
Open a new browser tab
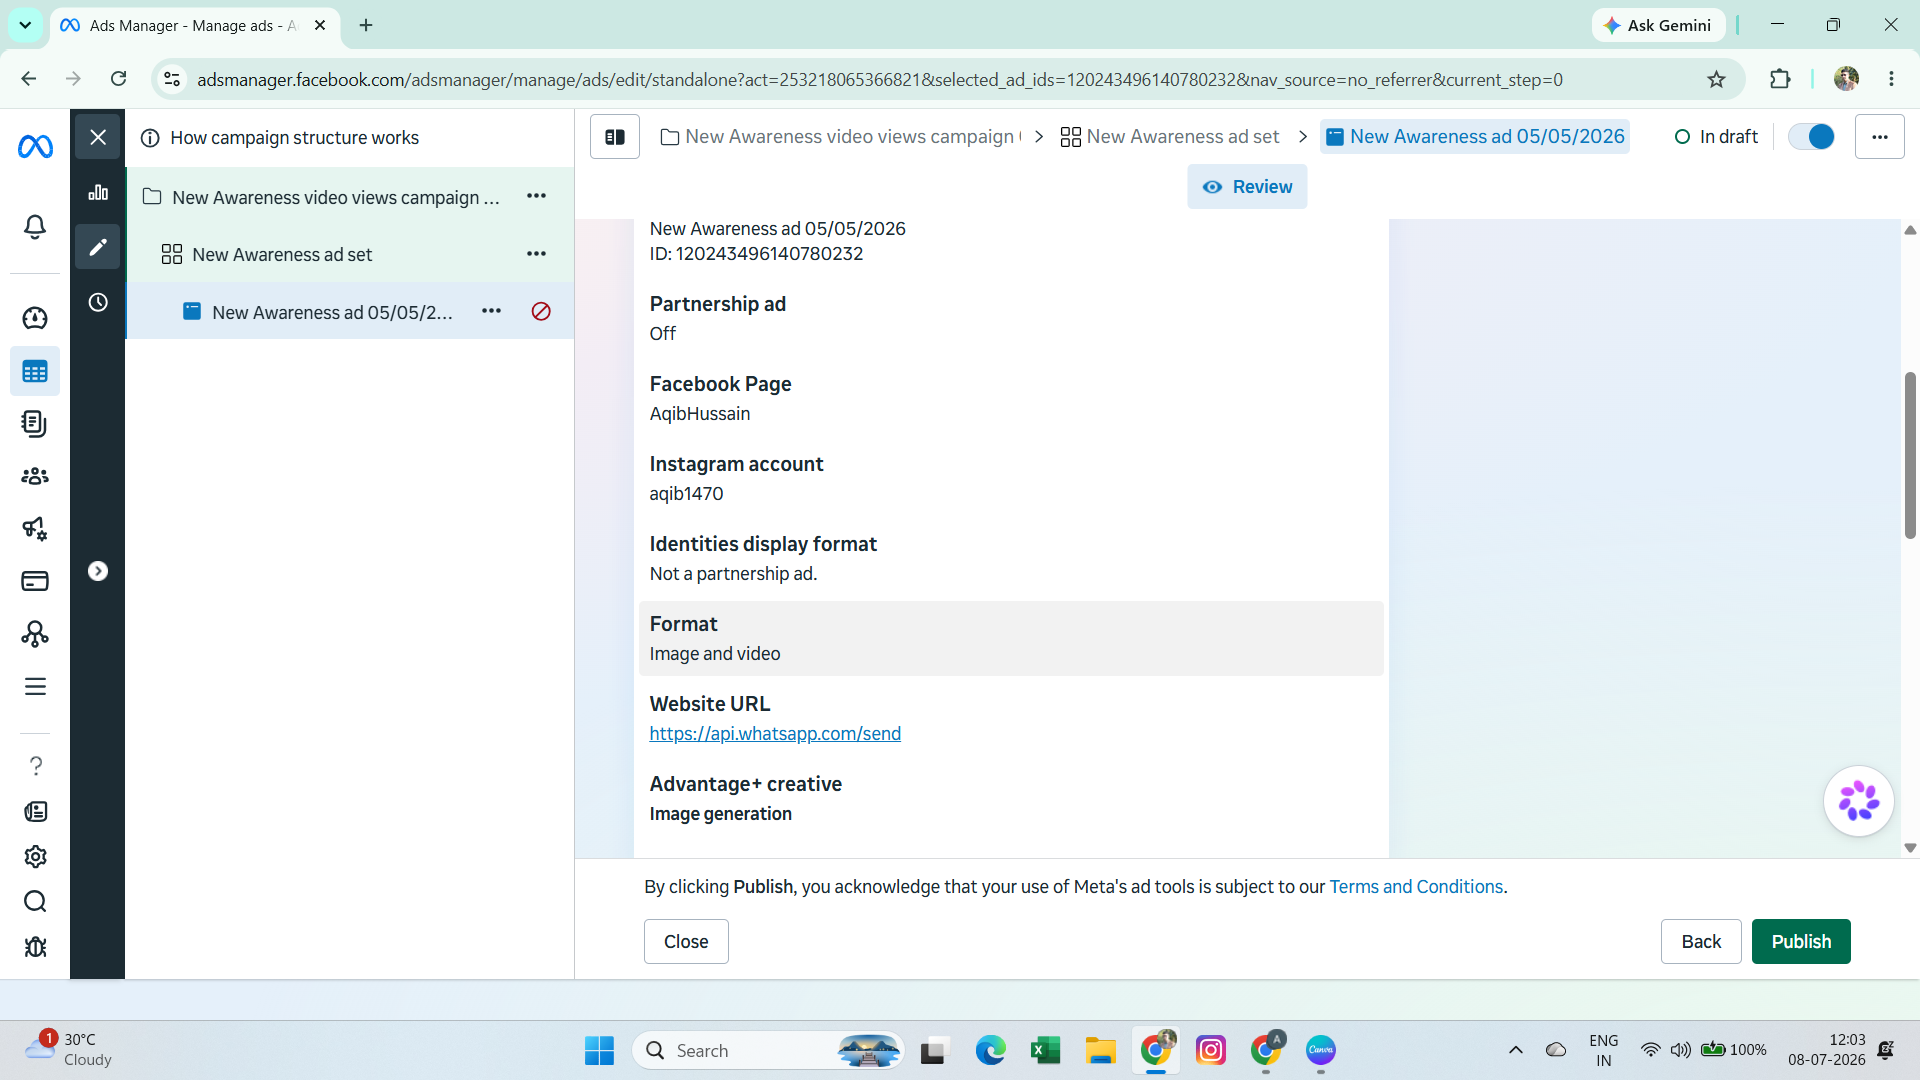tap(366, 26)
